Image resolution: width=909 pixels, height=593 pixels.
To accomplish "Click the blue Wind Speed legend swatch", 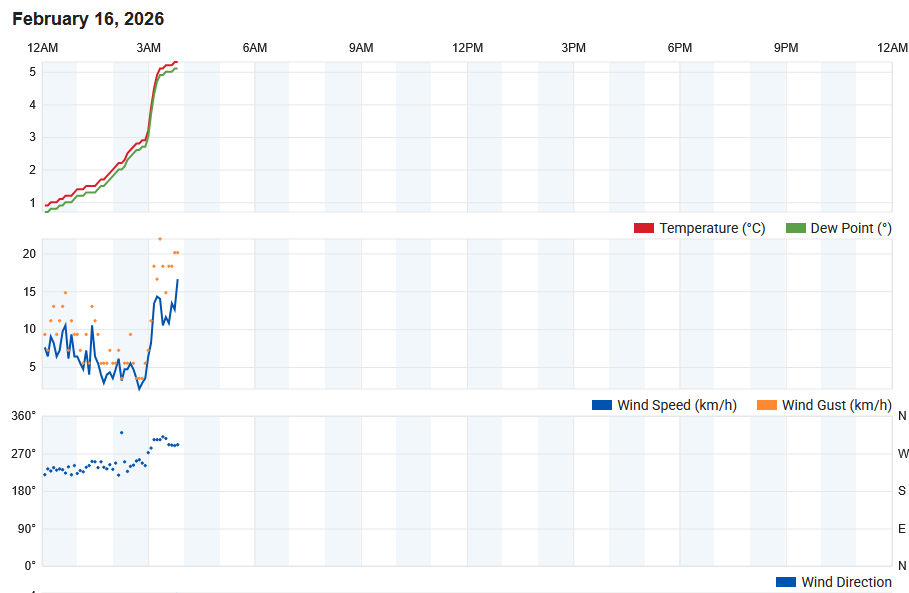I will coord(602,405).
